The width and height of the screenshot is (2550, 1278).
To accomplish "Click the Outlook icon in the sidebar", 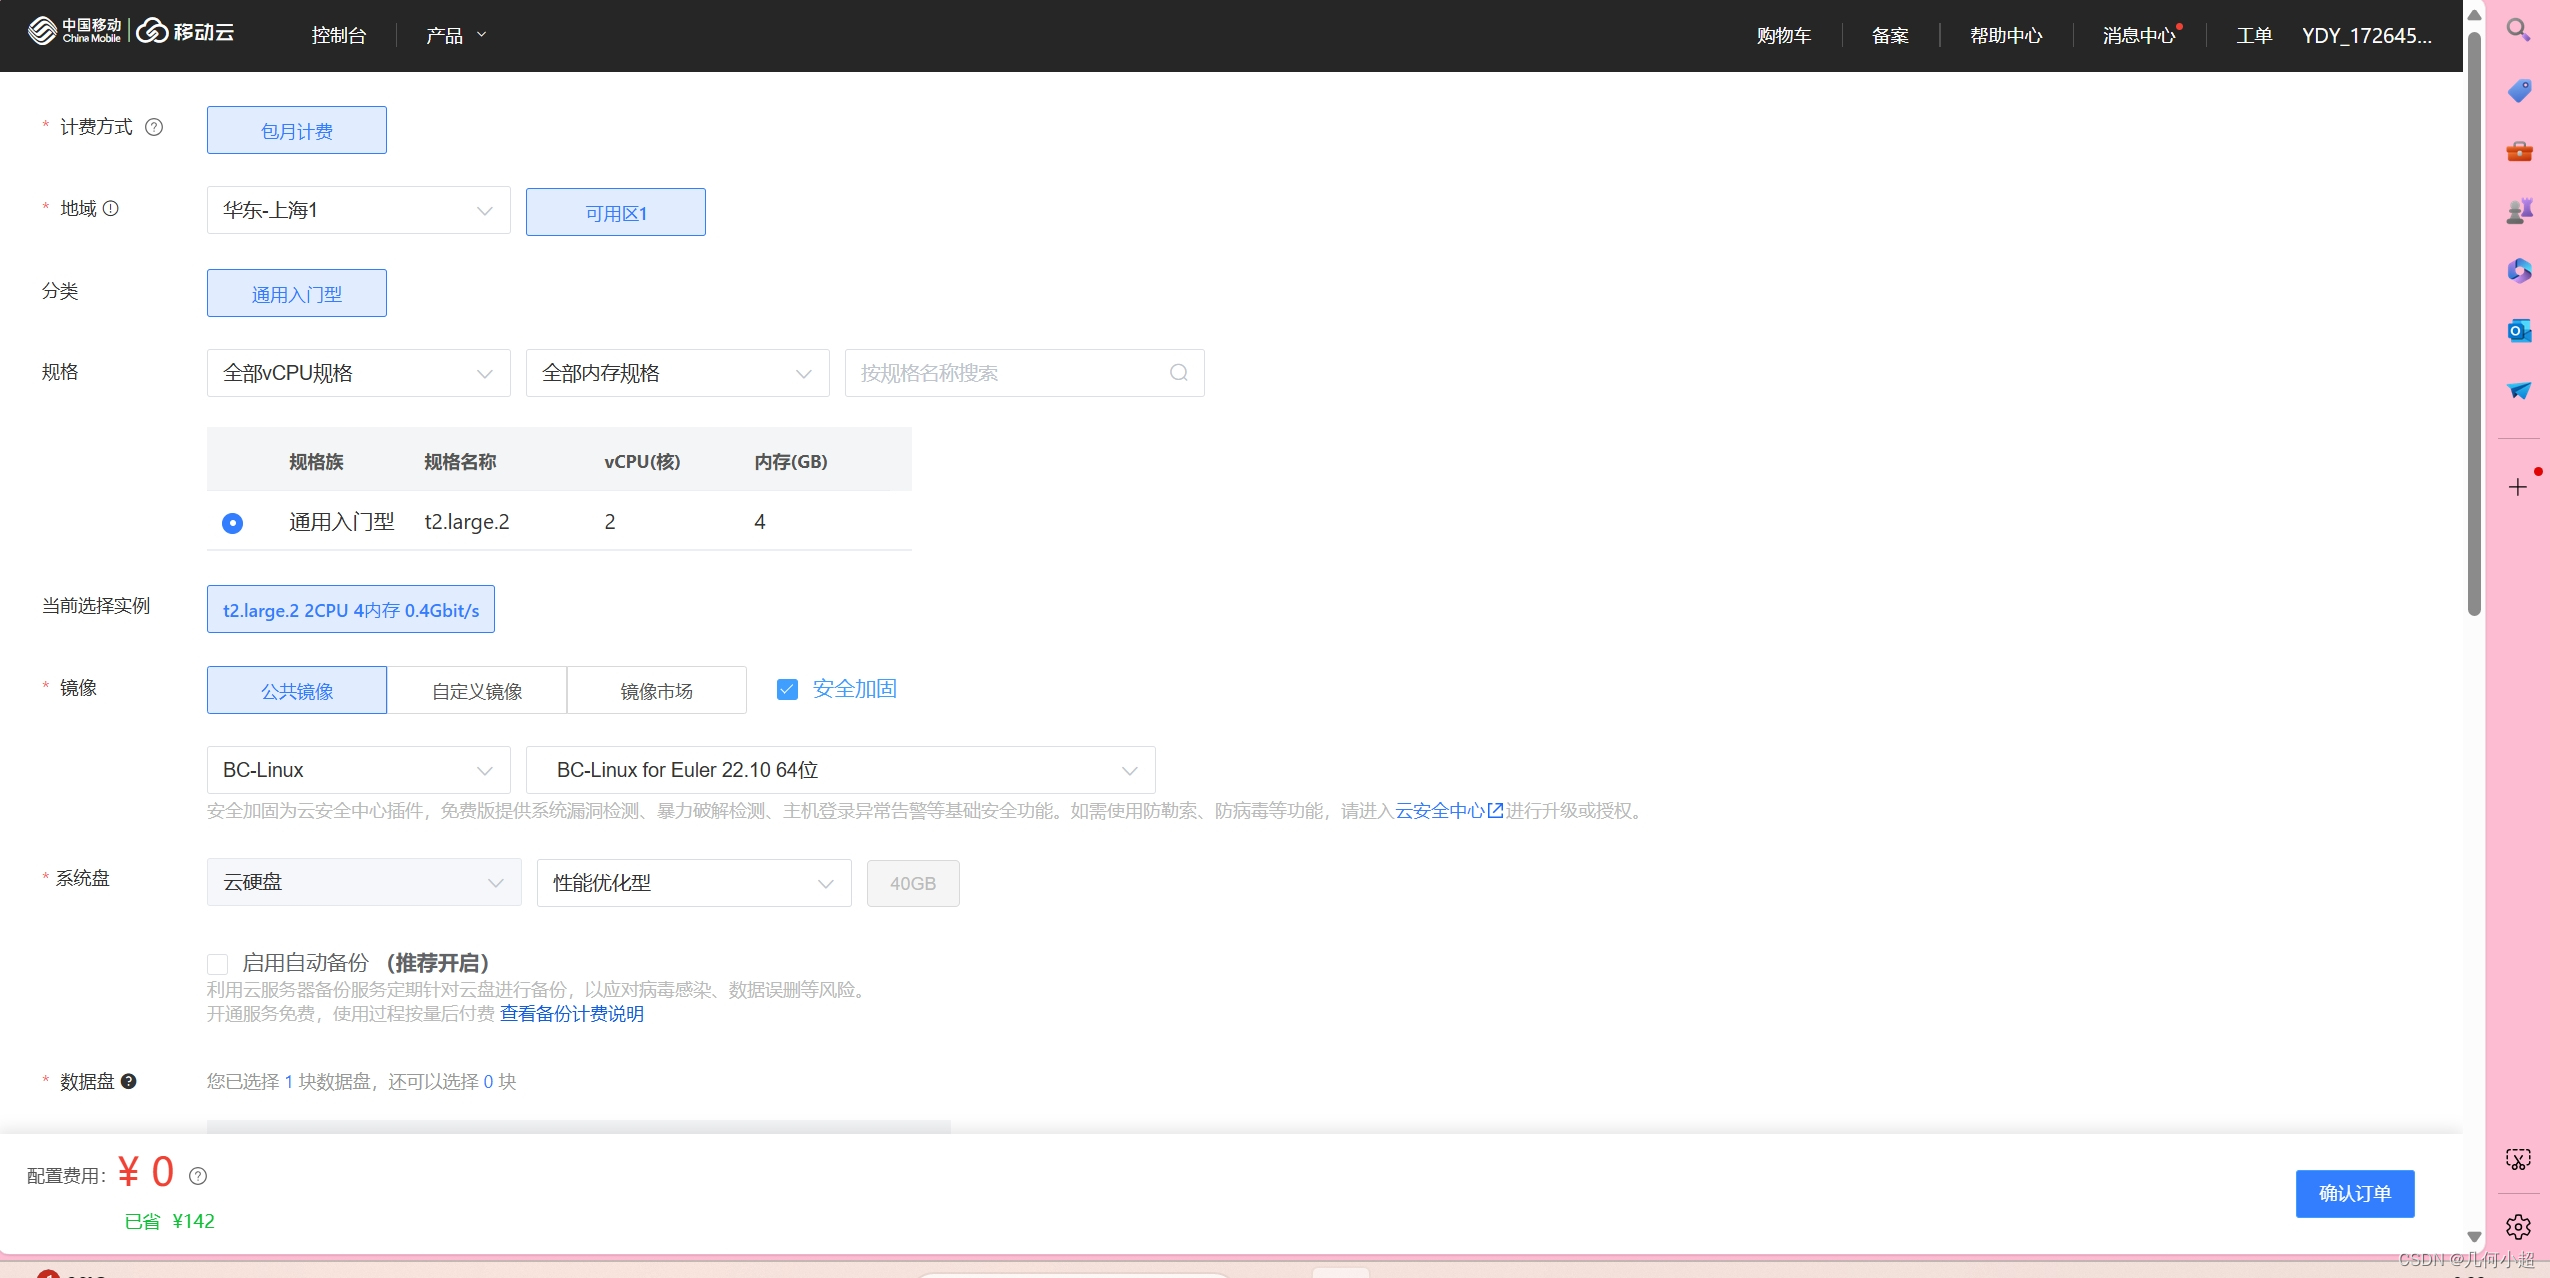I will click(2519, 331).
